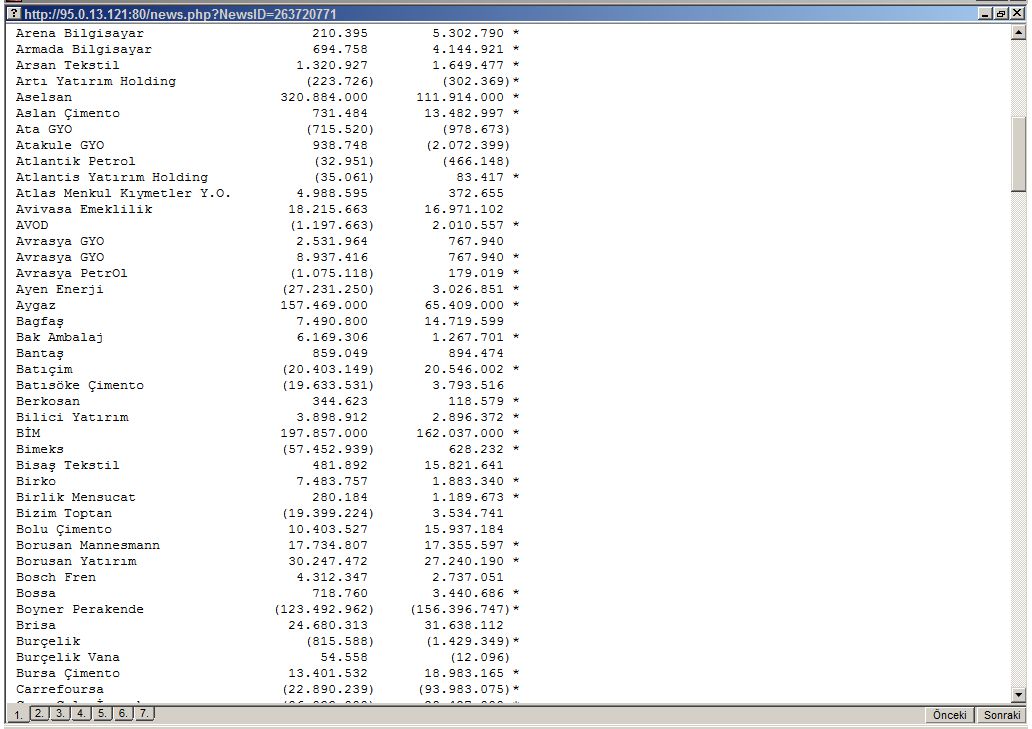Screen dimensions: 1032x729
Task: Select the BİM company name
Action: click(28, 433)
